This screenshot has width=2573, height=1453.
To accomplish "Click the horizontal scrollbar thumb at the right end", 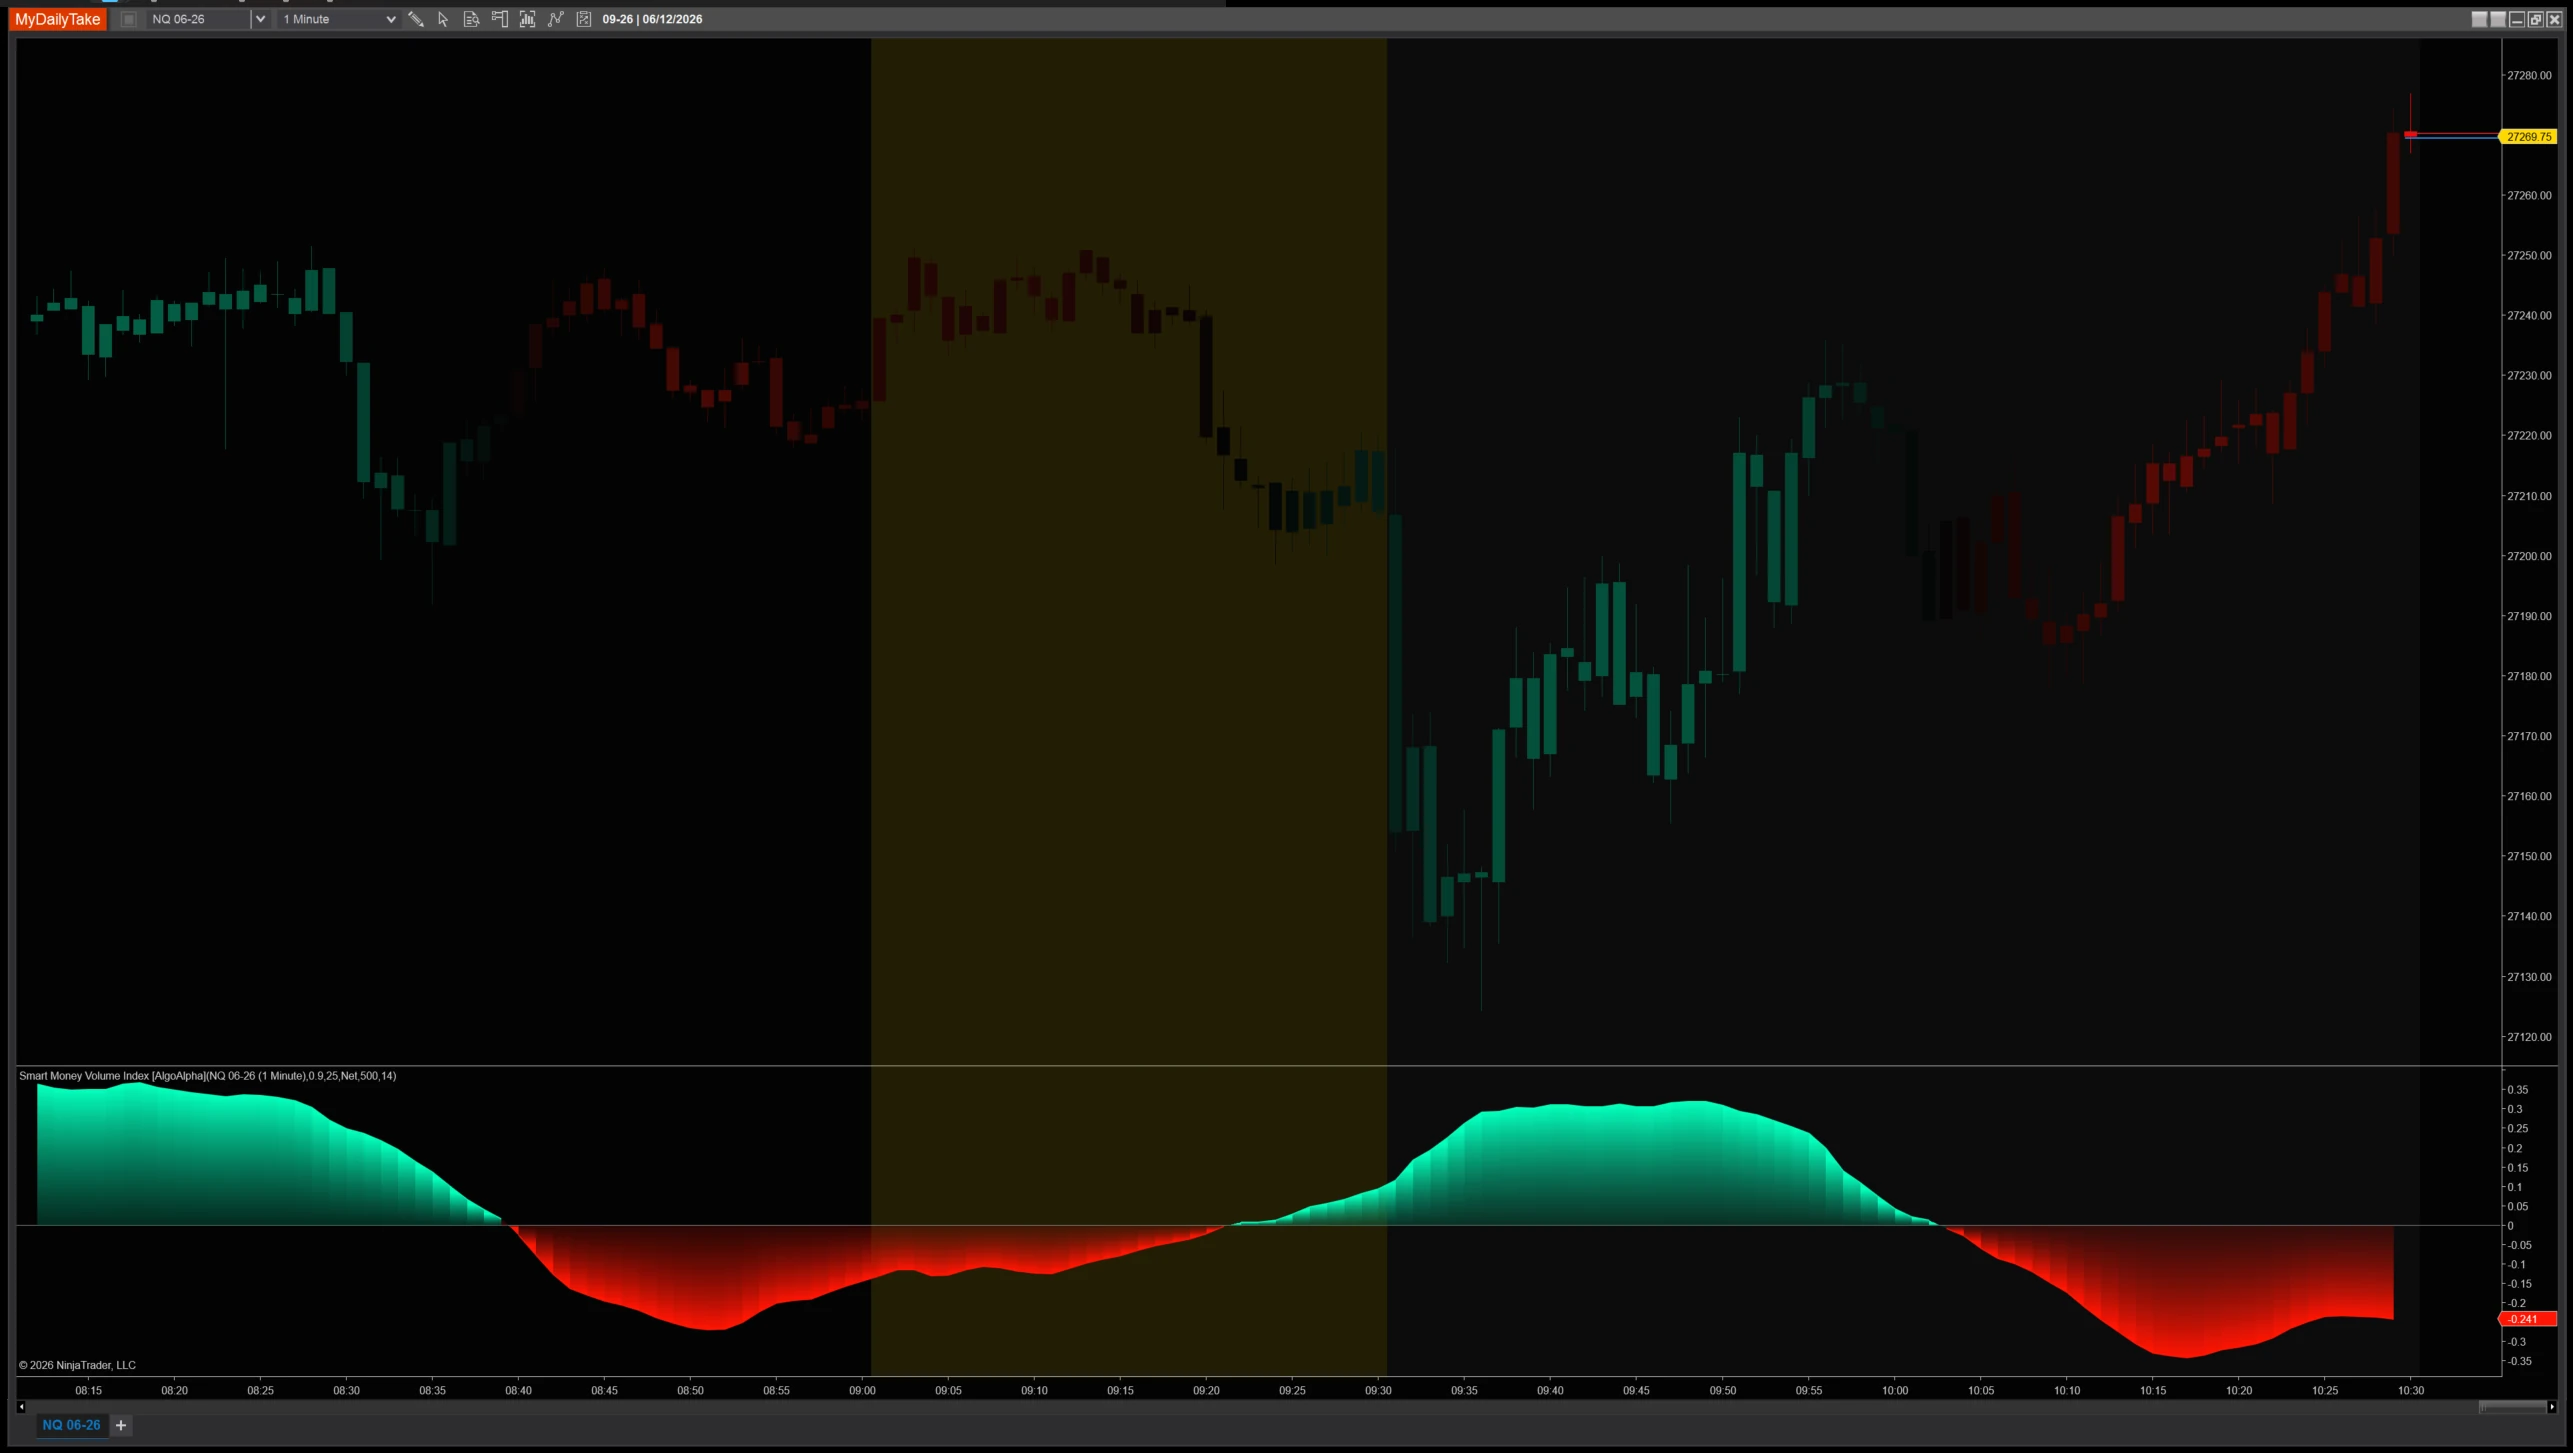I will (2512, 1407).
